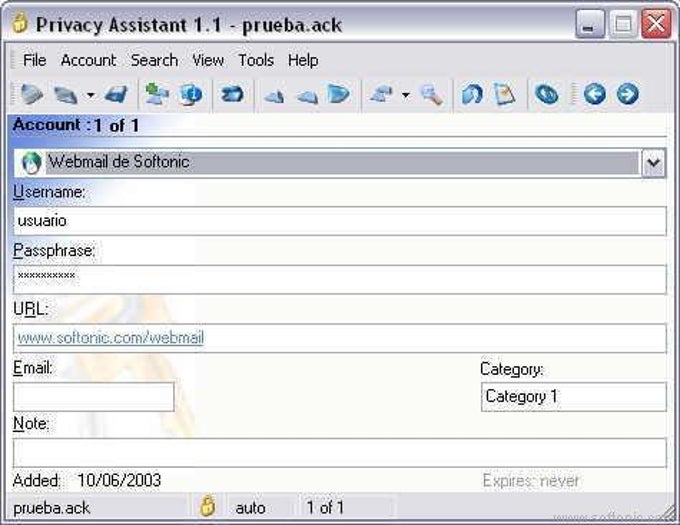The height and width of the screenshot is (525, 680).
Task: Open the File menu
Action: pos(34,60)
